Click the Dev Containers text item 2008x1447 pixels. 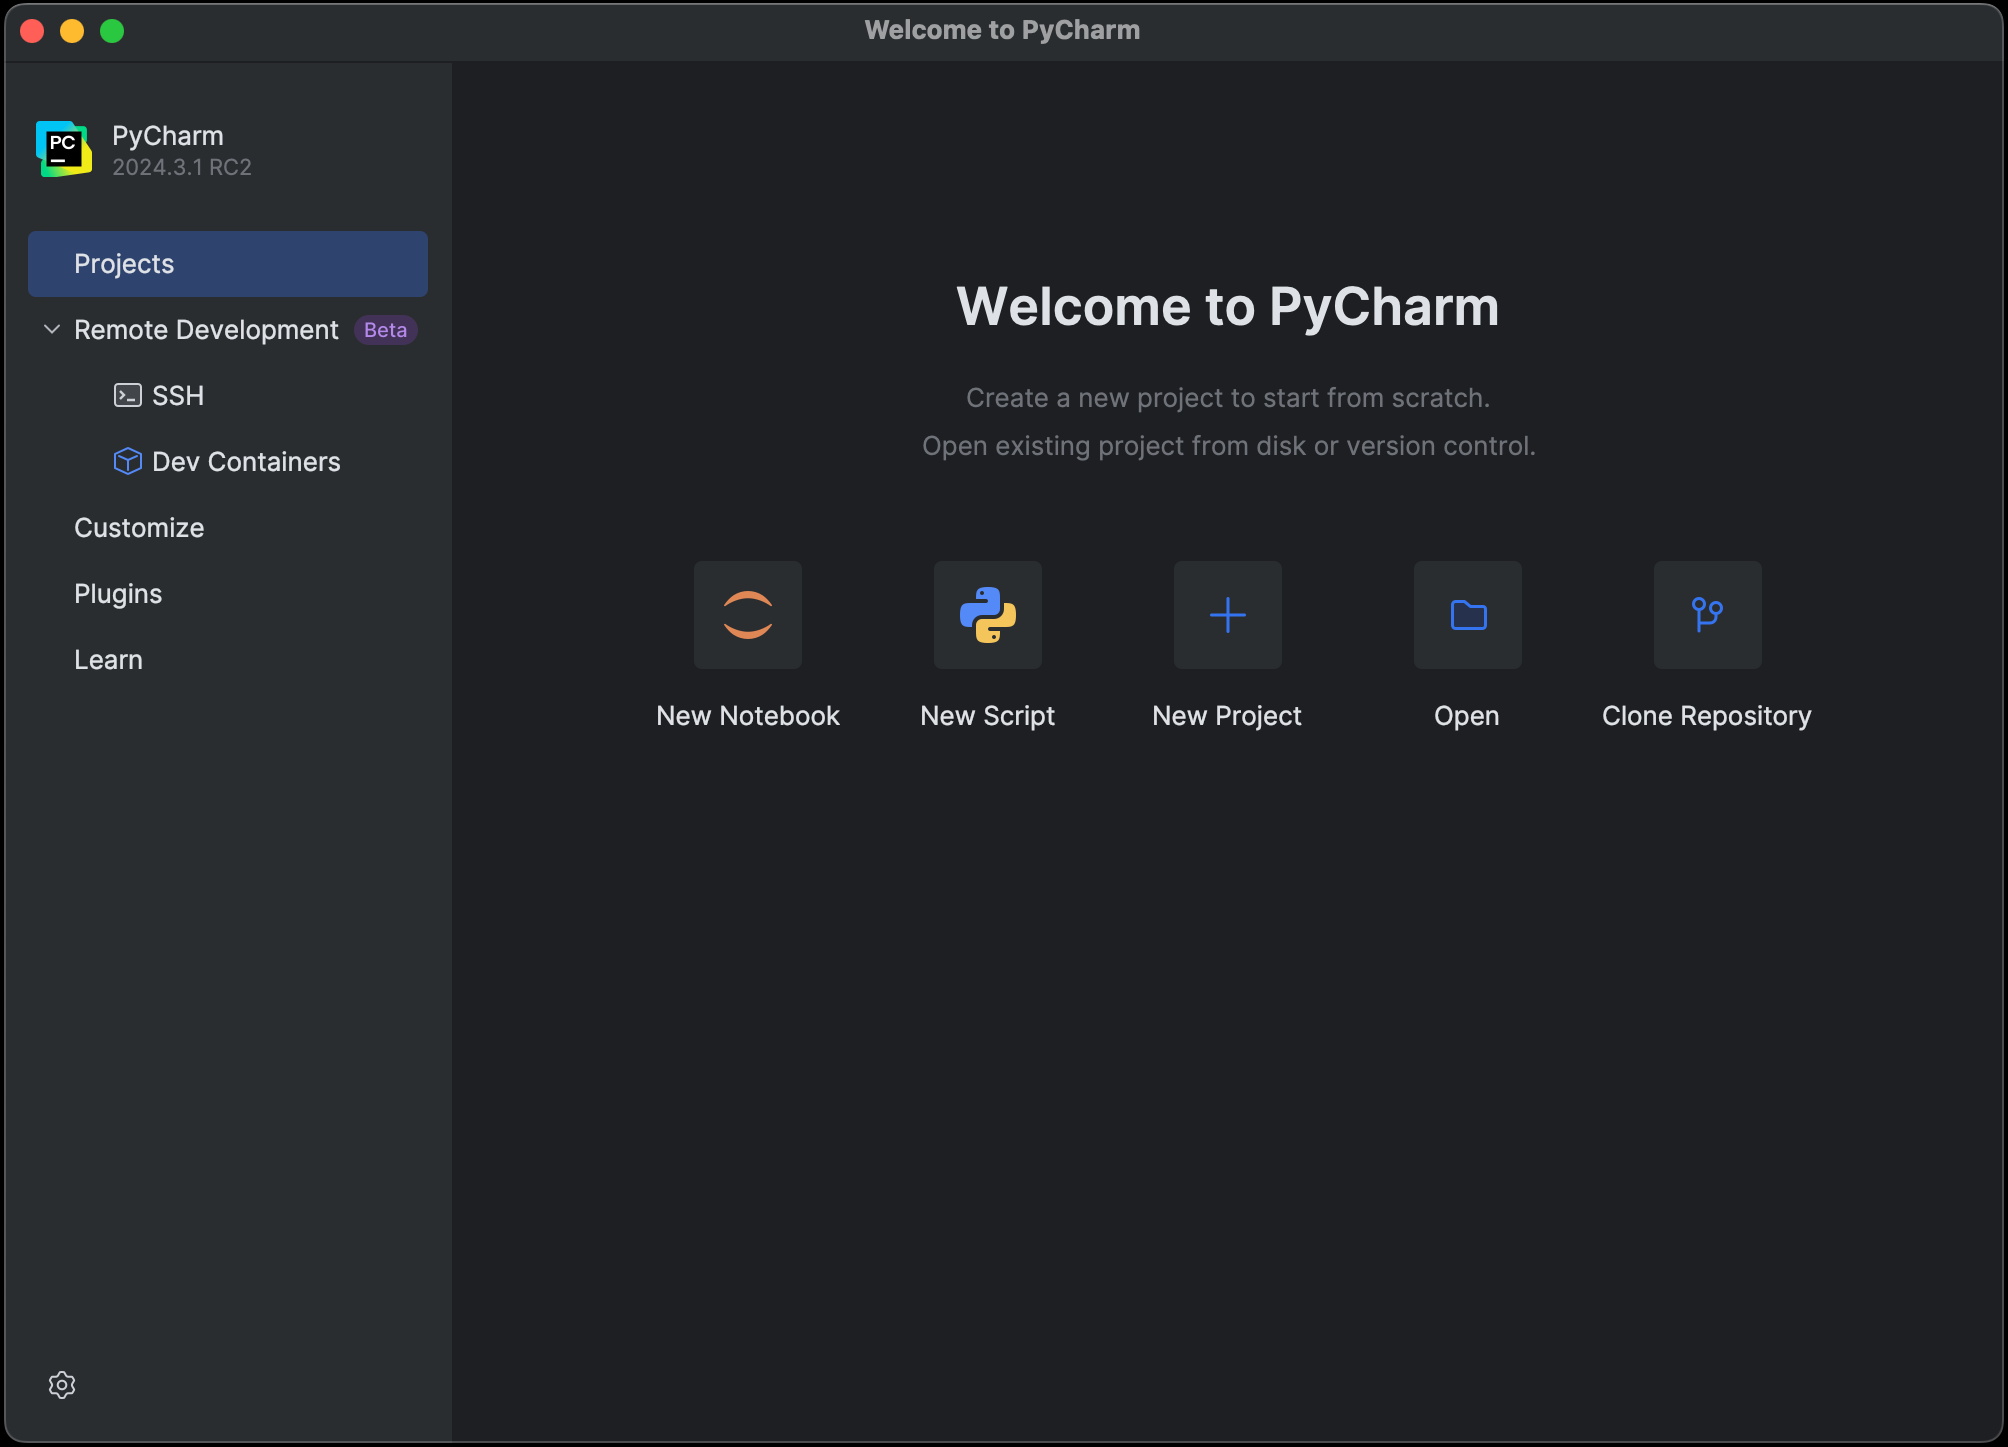[246, 462]
